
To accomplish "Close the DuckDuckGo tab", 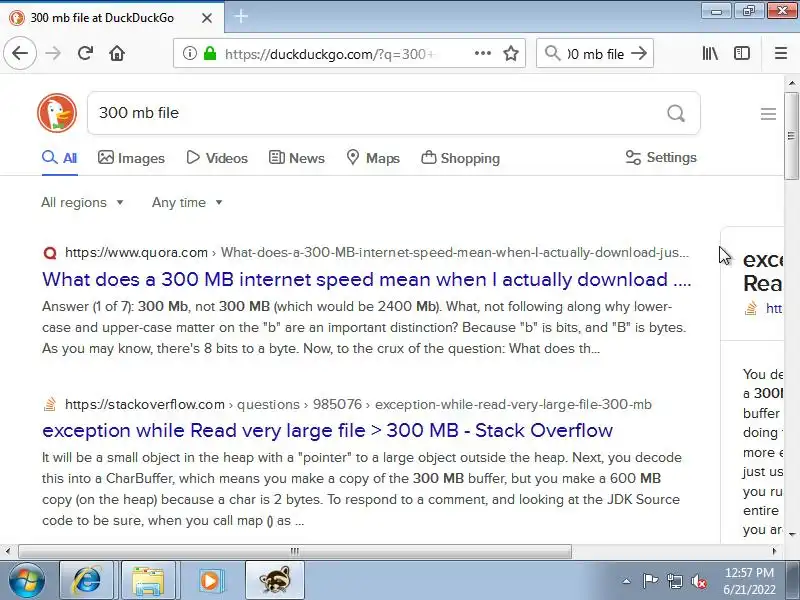I will [x=207, y=18].
